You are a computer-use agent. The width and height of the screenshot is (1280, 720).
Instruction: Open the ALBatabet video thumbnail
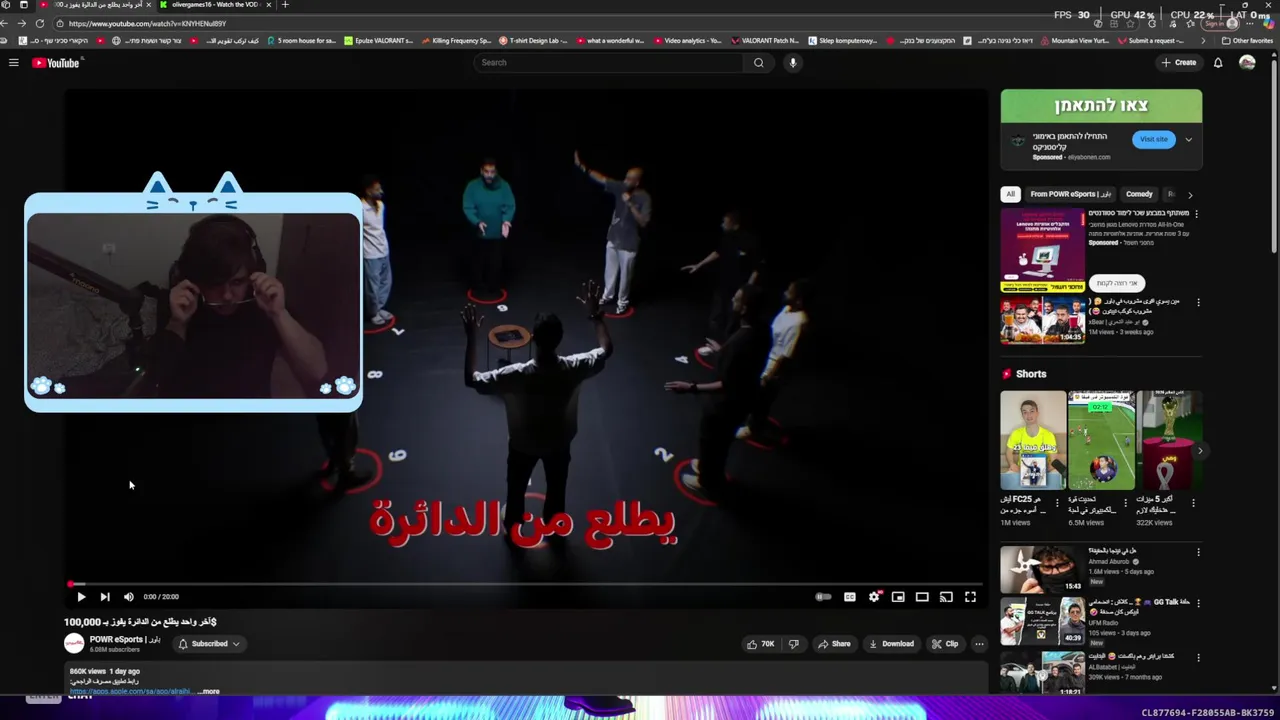1042,672
